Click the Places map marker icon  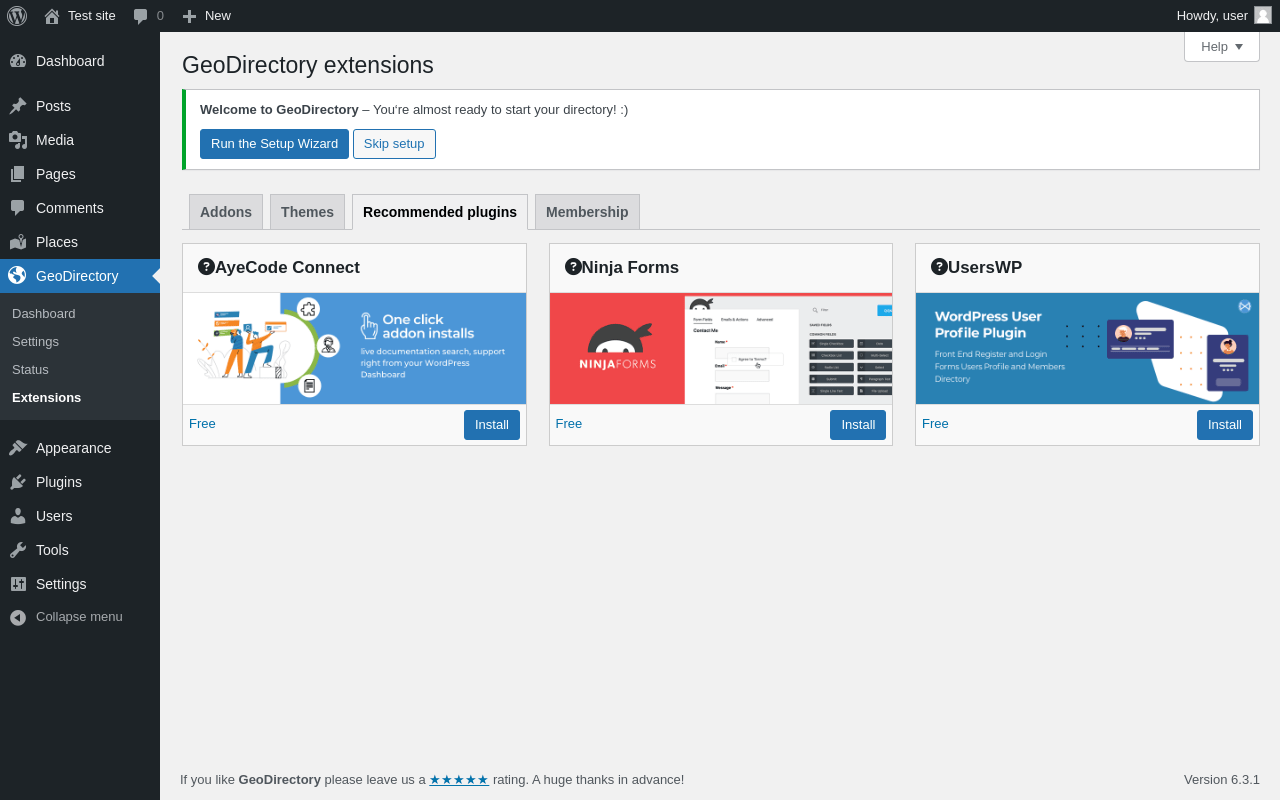[18, 242]
